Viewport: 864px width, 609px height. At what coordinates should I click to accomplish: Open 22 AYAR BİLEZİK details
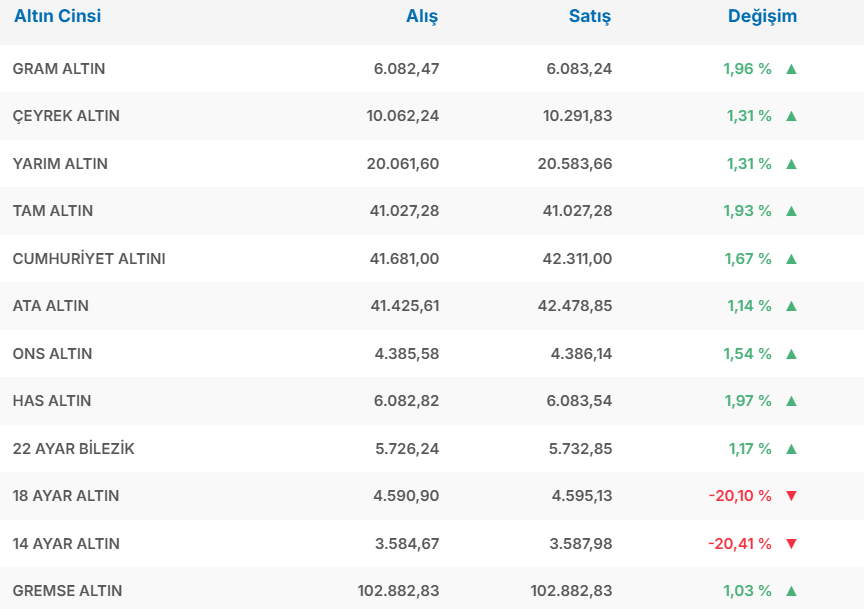(x=73, y=449)
